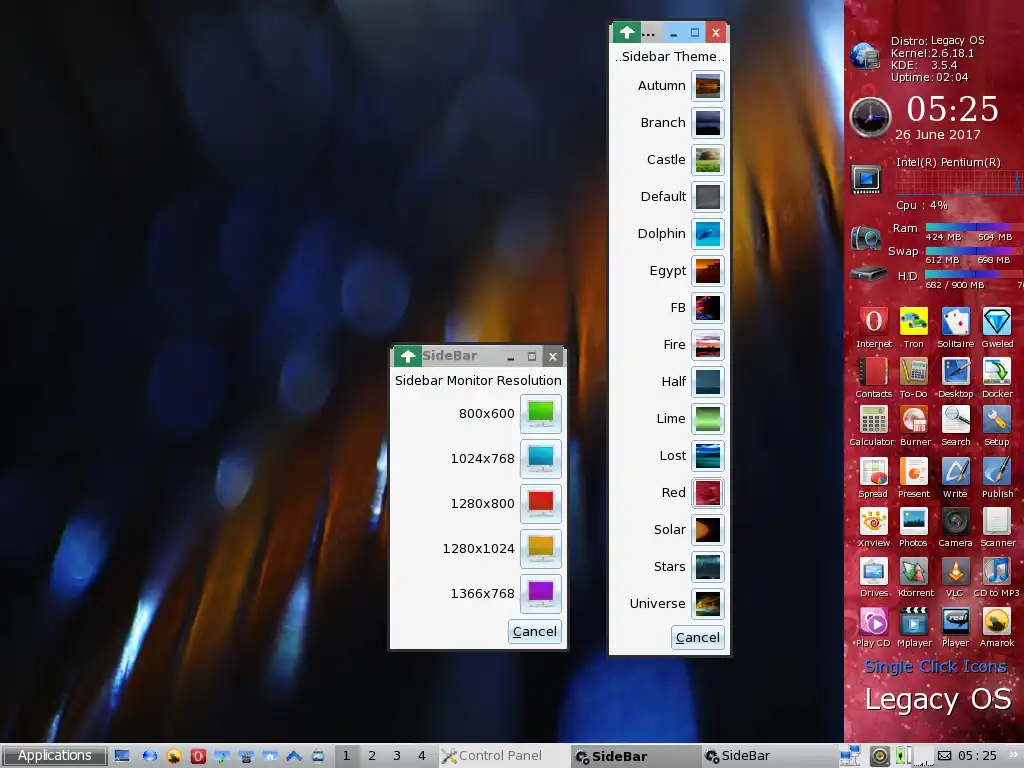
Task: Open the Applications menu in taskbar
Action: [54, 756]
